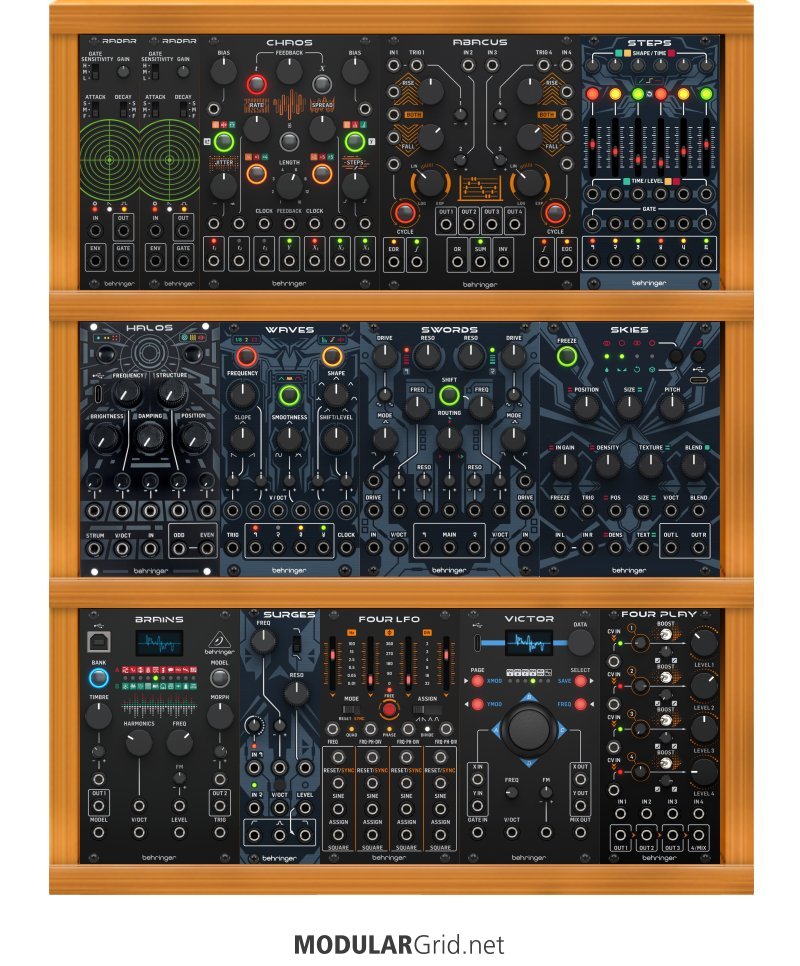Click the blue Bank button on Brains
800x966 pixels.
tap(99, 678)
